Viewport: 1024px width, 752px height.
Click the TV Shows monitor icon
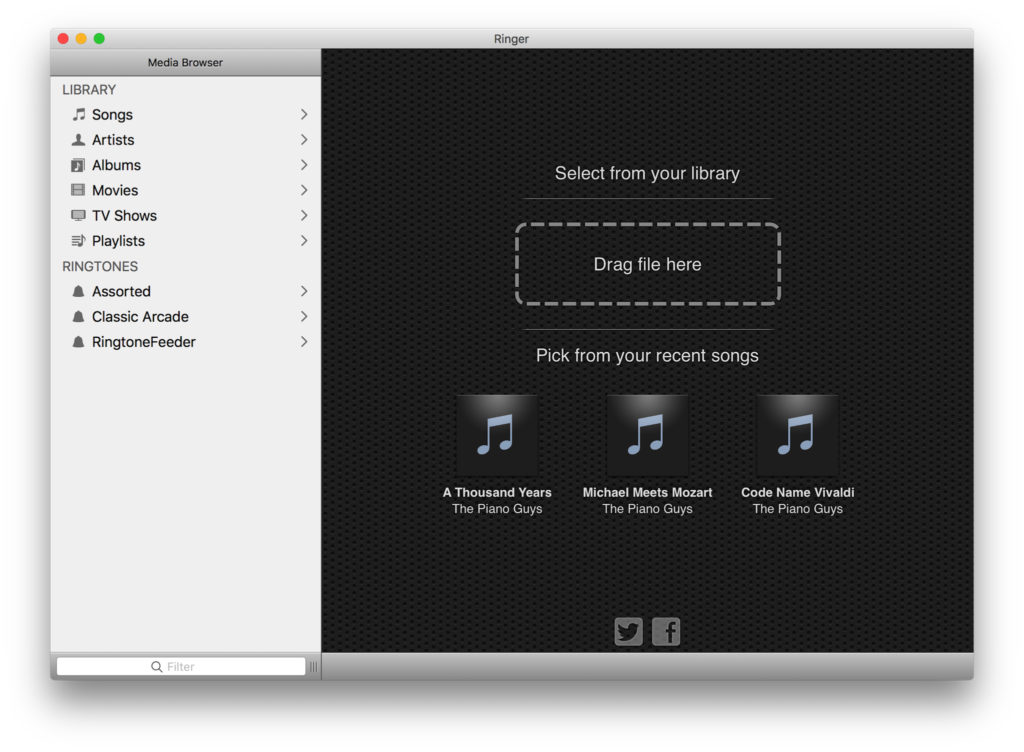pos(78,216)
